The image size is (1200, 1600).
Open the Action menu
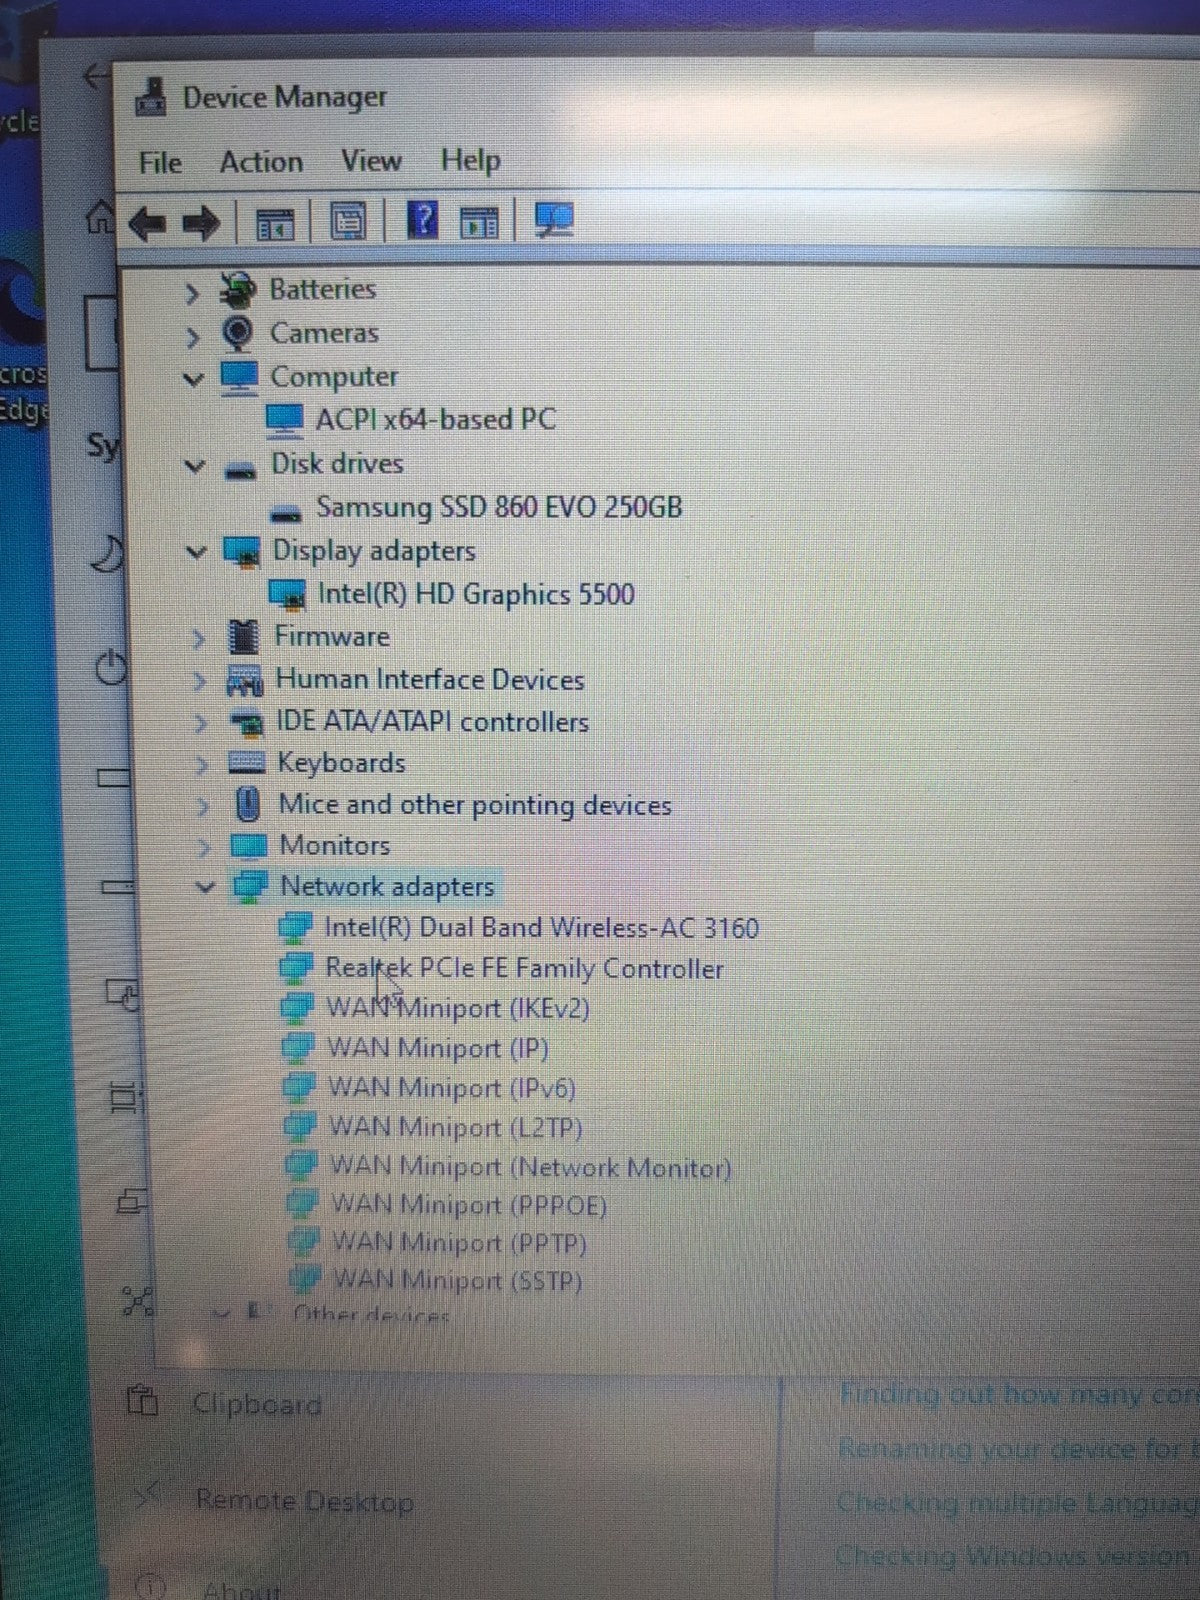[x=261, y=162]
